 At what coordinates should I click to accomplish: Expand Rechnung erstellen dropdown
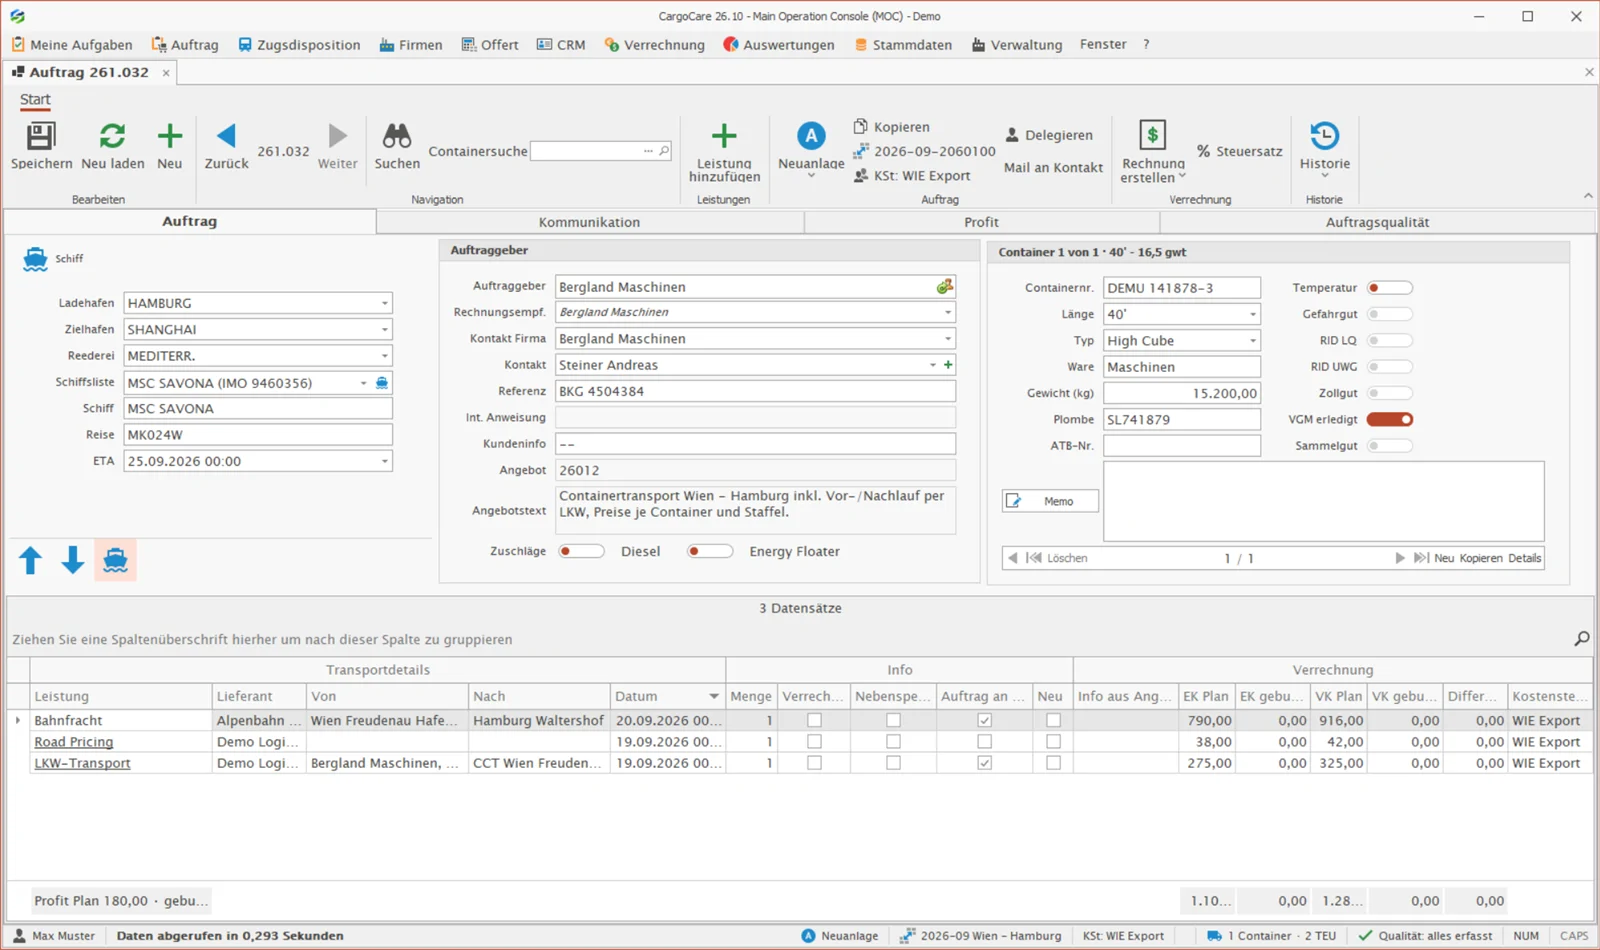click(1182, 176)
